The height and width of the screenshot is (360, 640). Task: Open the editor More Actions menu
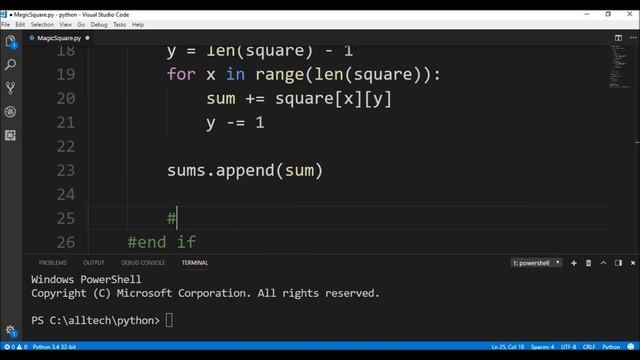tap(633, 38)
